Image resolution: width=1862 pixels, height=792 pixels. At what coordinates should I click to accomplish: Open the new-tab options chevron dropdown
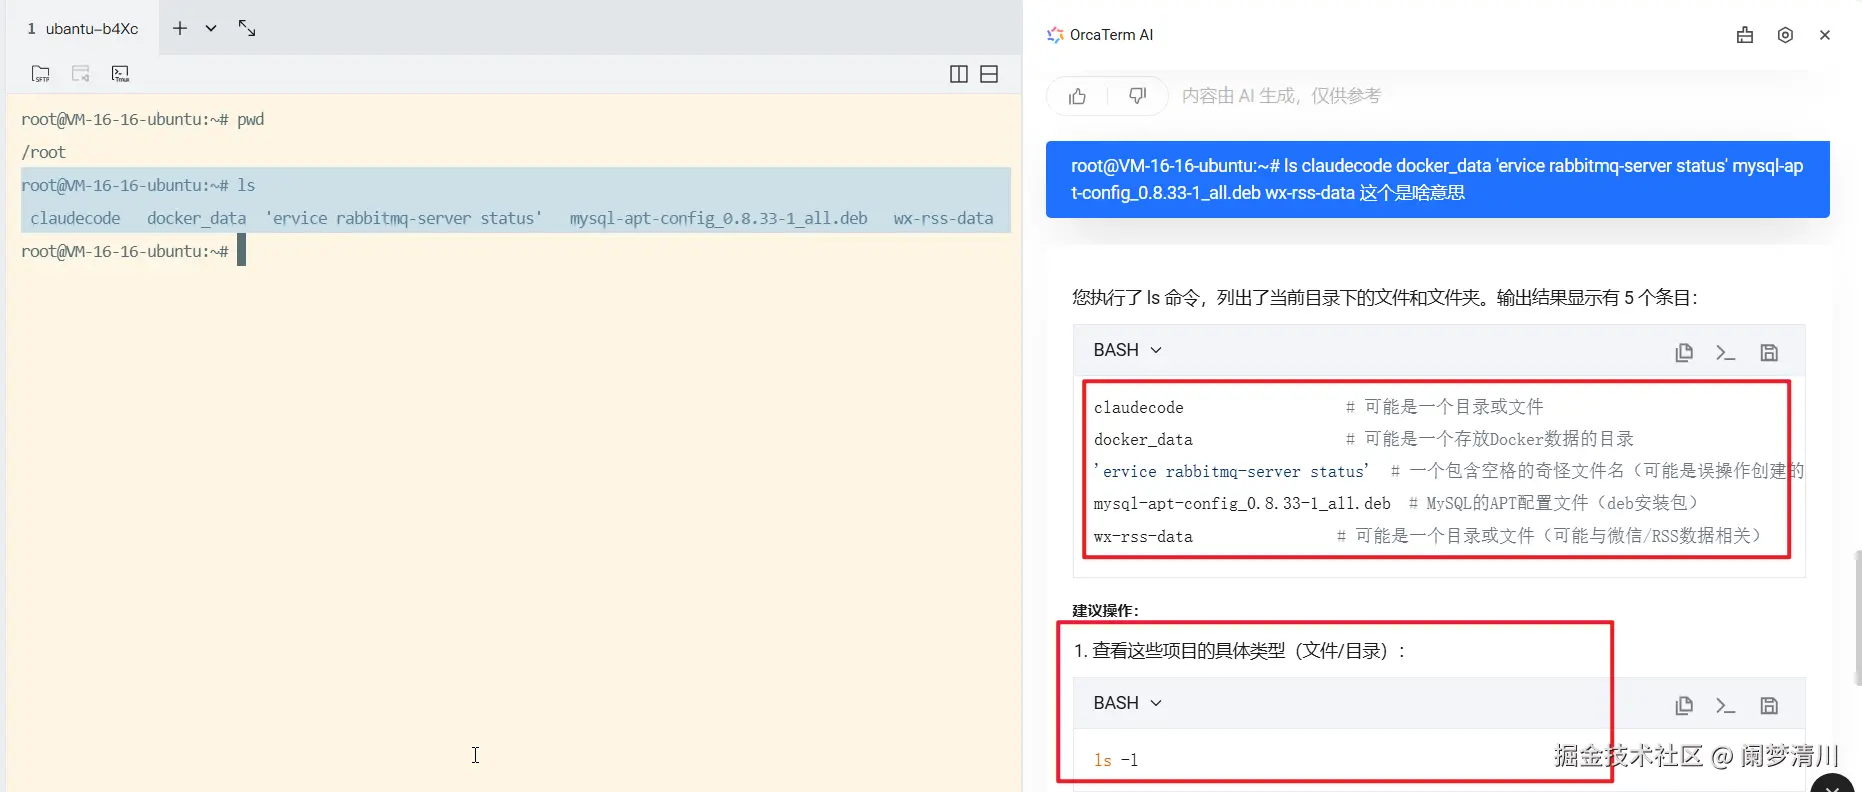coord(211,28)
